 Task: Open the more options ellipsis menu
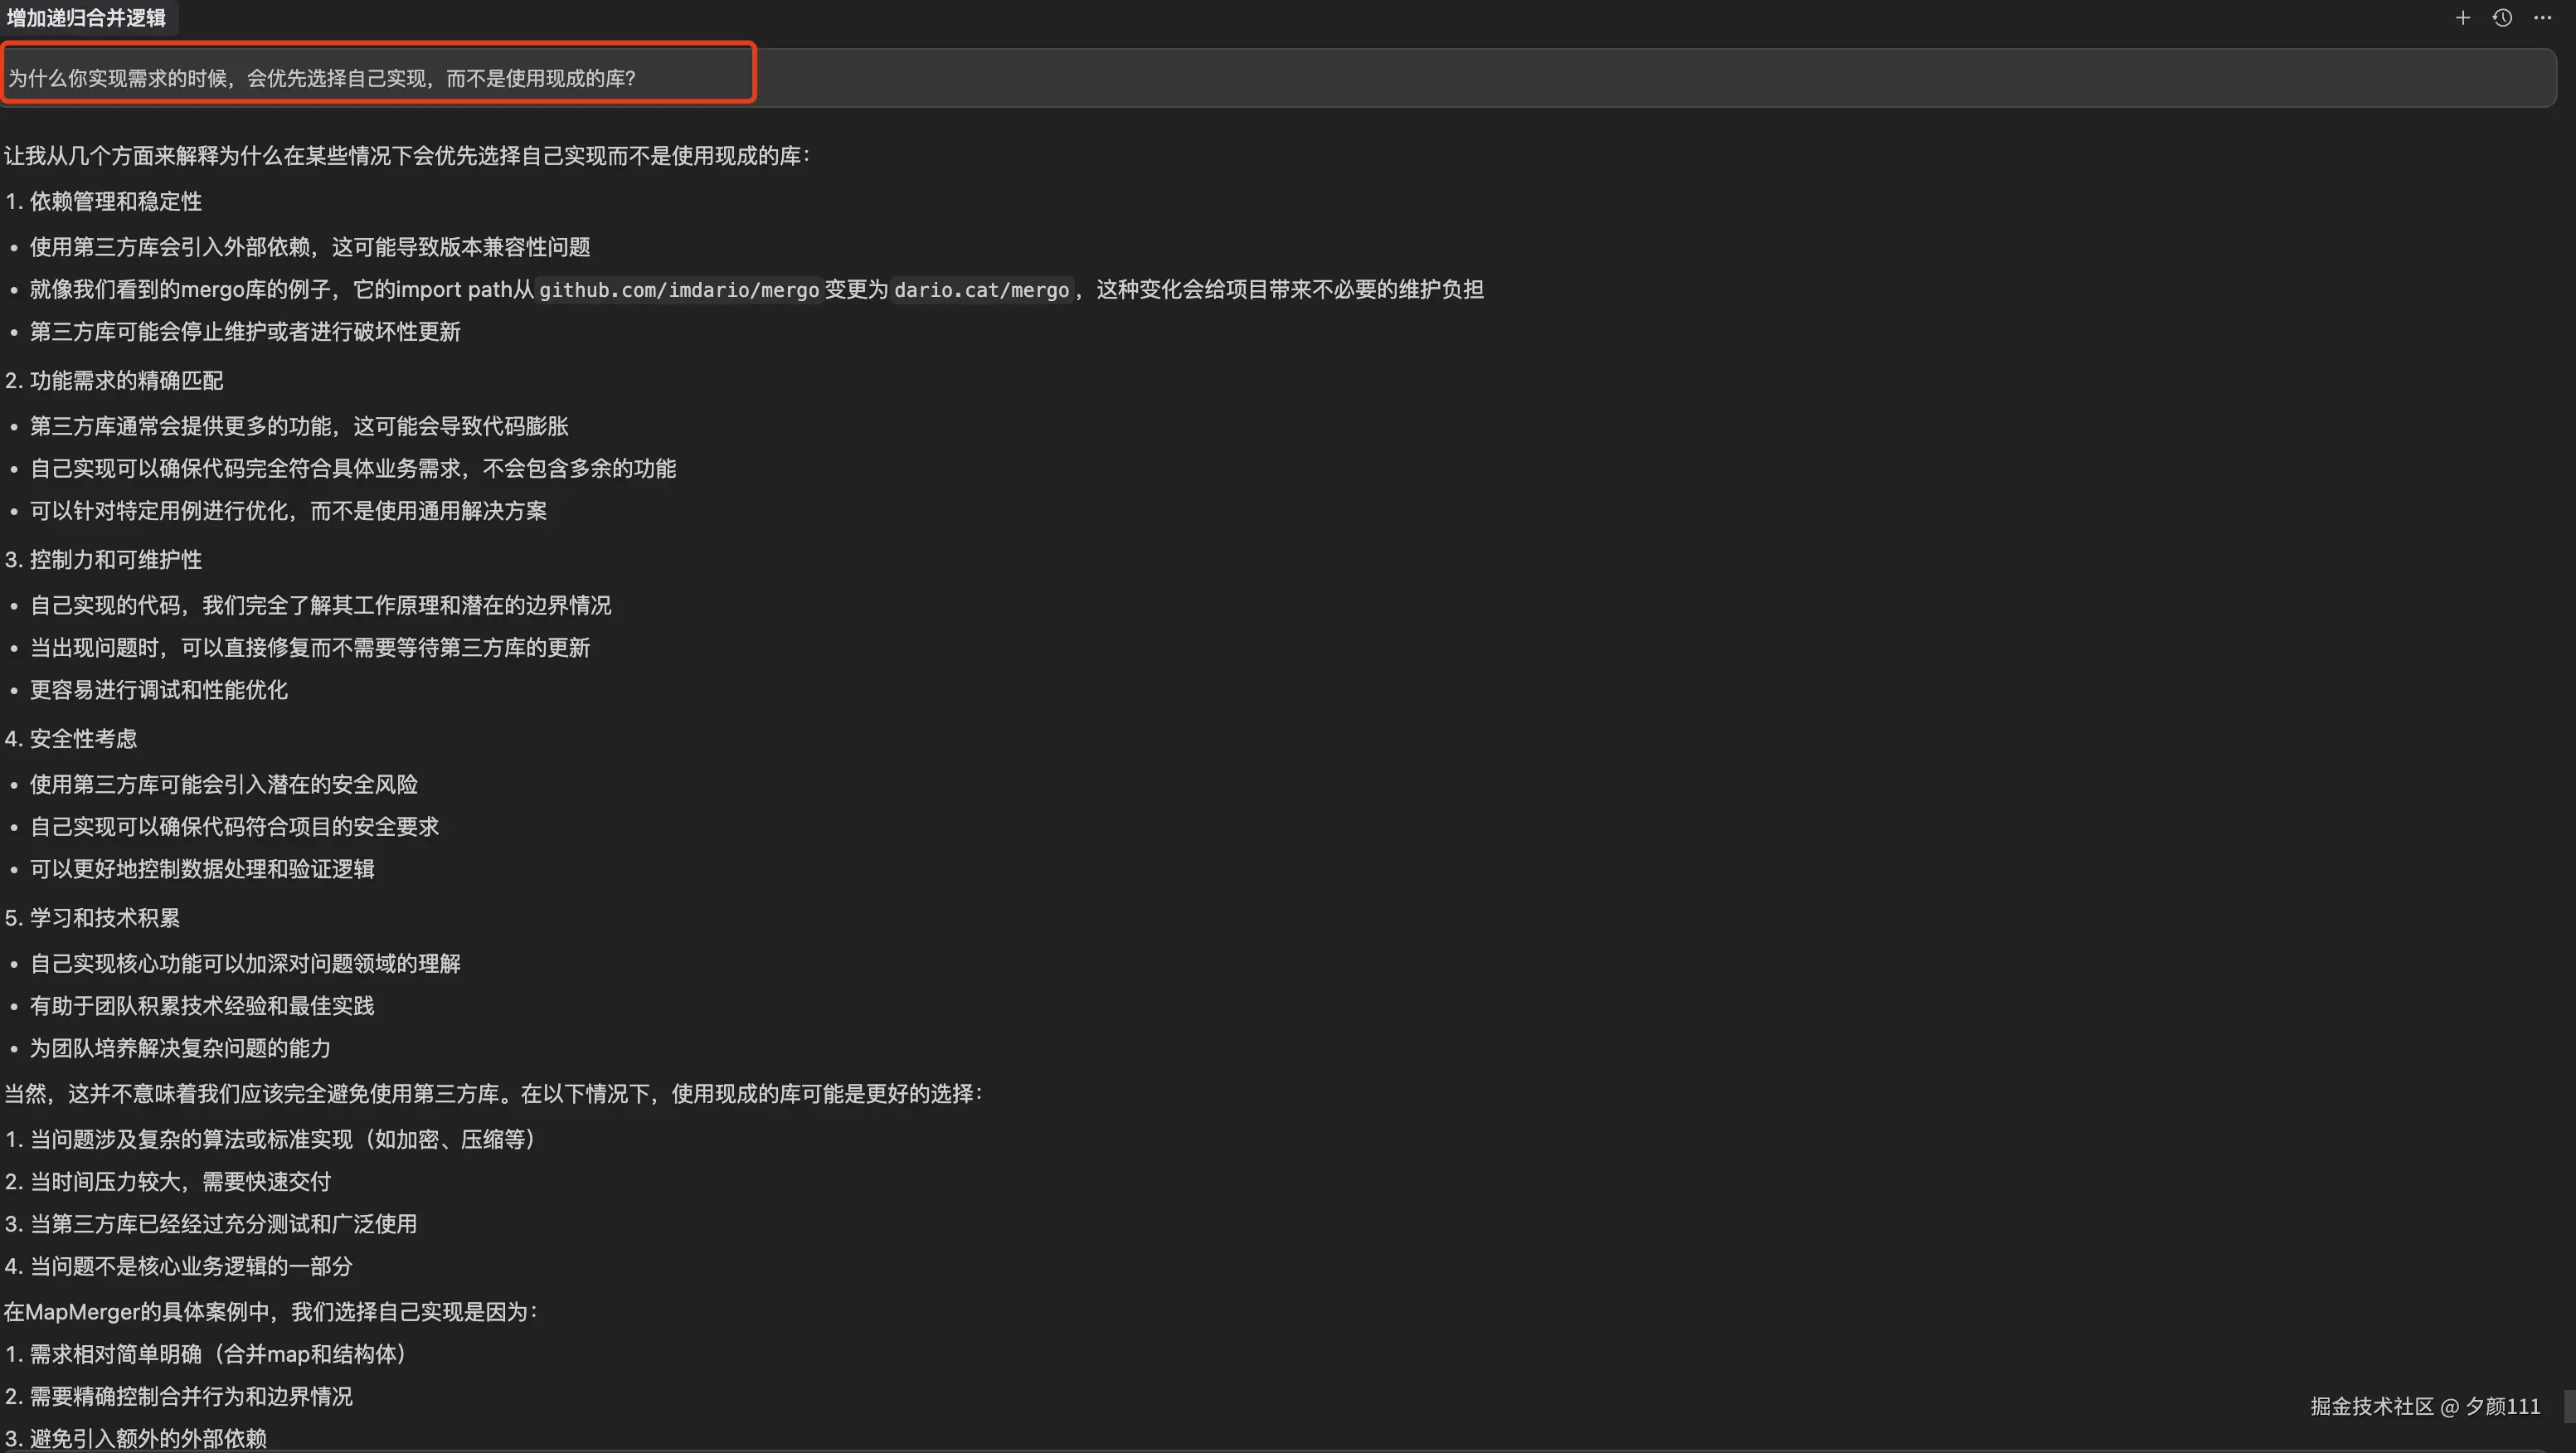[x=2543, y=17]
